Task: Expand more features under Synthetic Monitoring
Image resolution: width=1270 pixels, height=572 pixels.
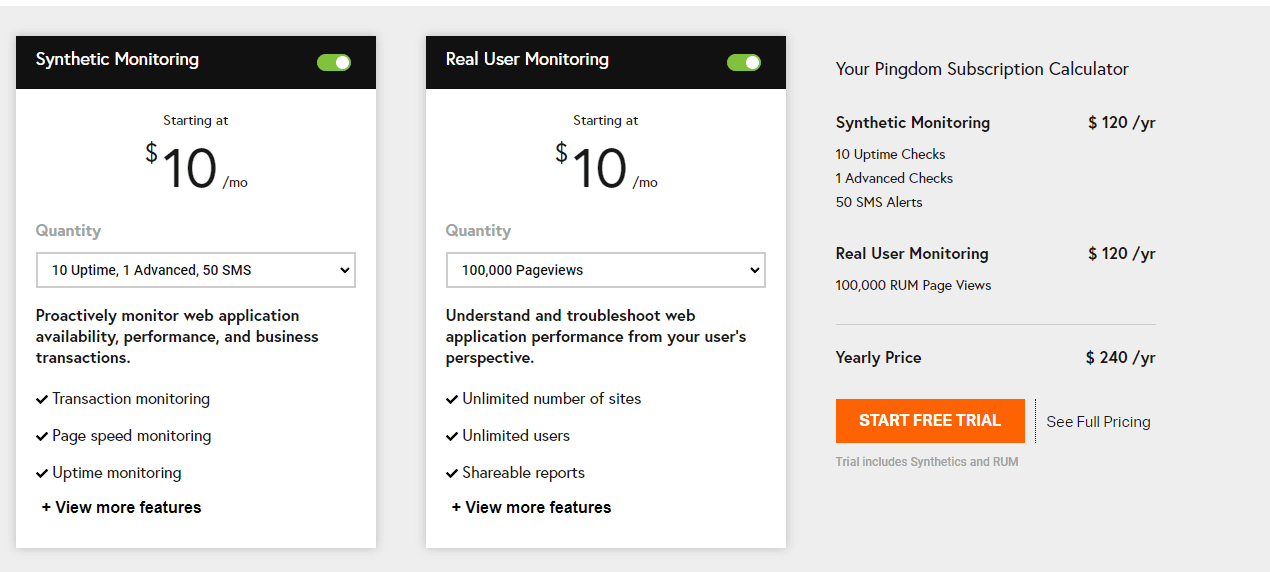Action: [121, 507]
